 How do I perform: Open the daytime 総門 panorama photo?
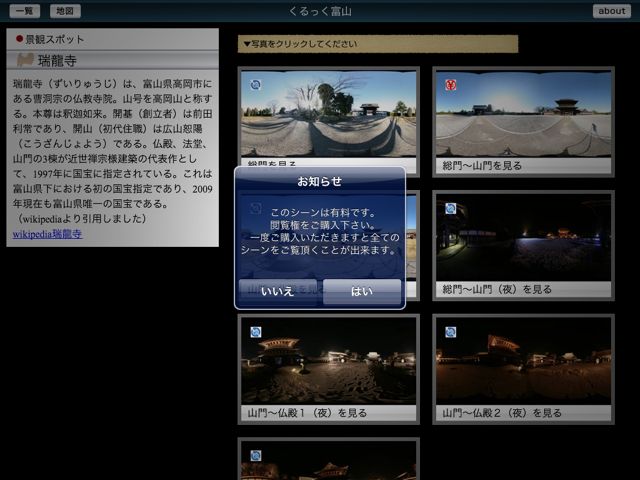[x=329, y=113]
